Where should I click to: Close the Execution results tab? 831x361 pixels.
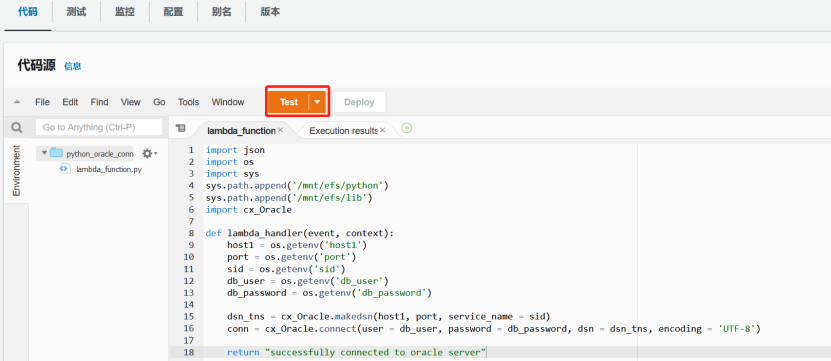tap(382, 130)
